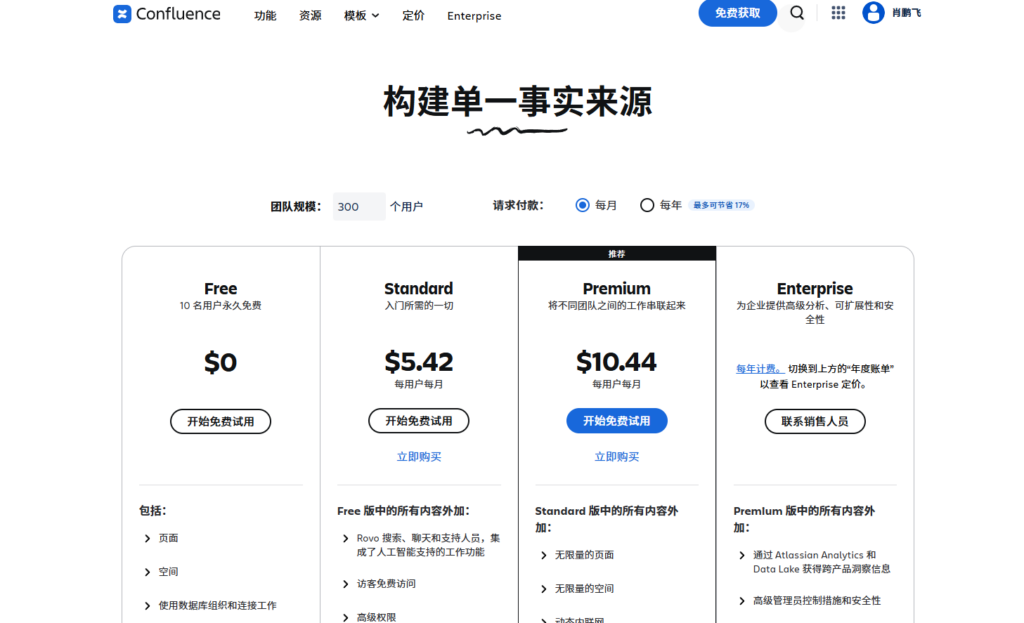Expand the 空间 feature item

coord(166,571)
